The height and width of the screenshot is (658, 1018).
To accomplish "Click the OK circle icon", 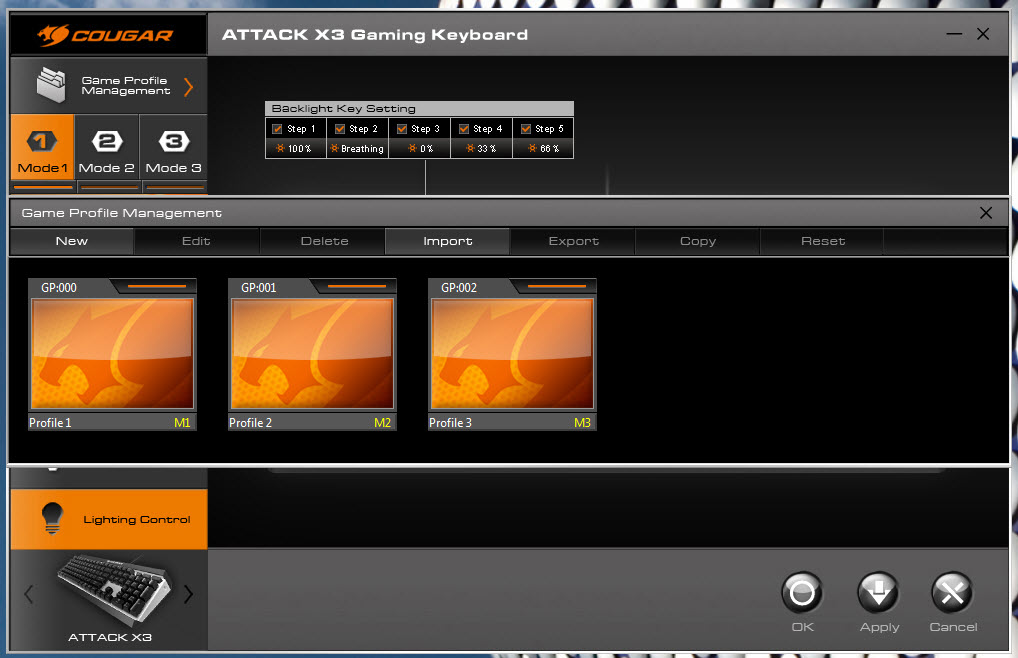I will pos(802,592).
